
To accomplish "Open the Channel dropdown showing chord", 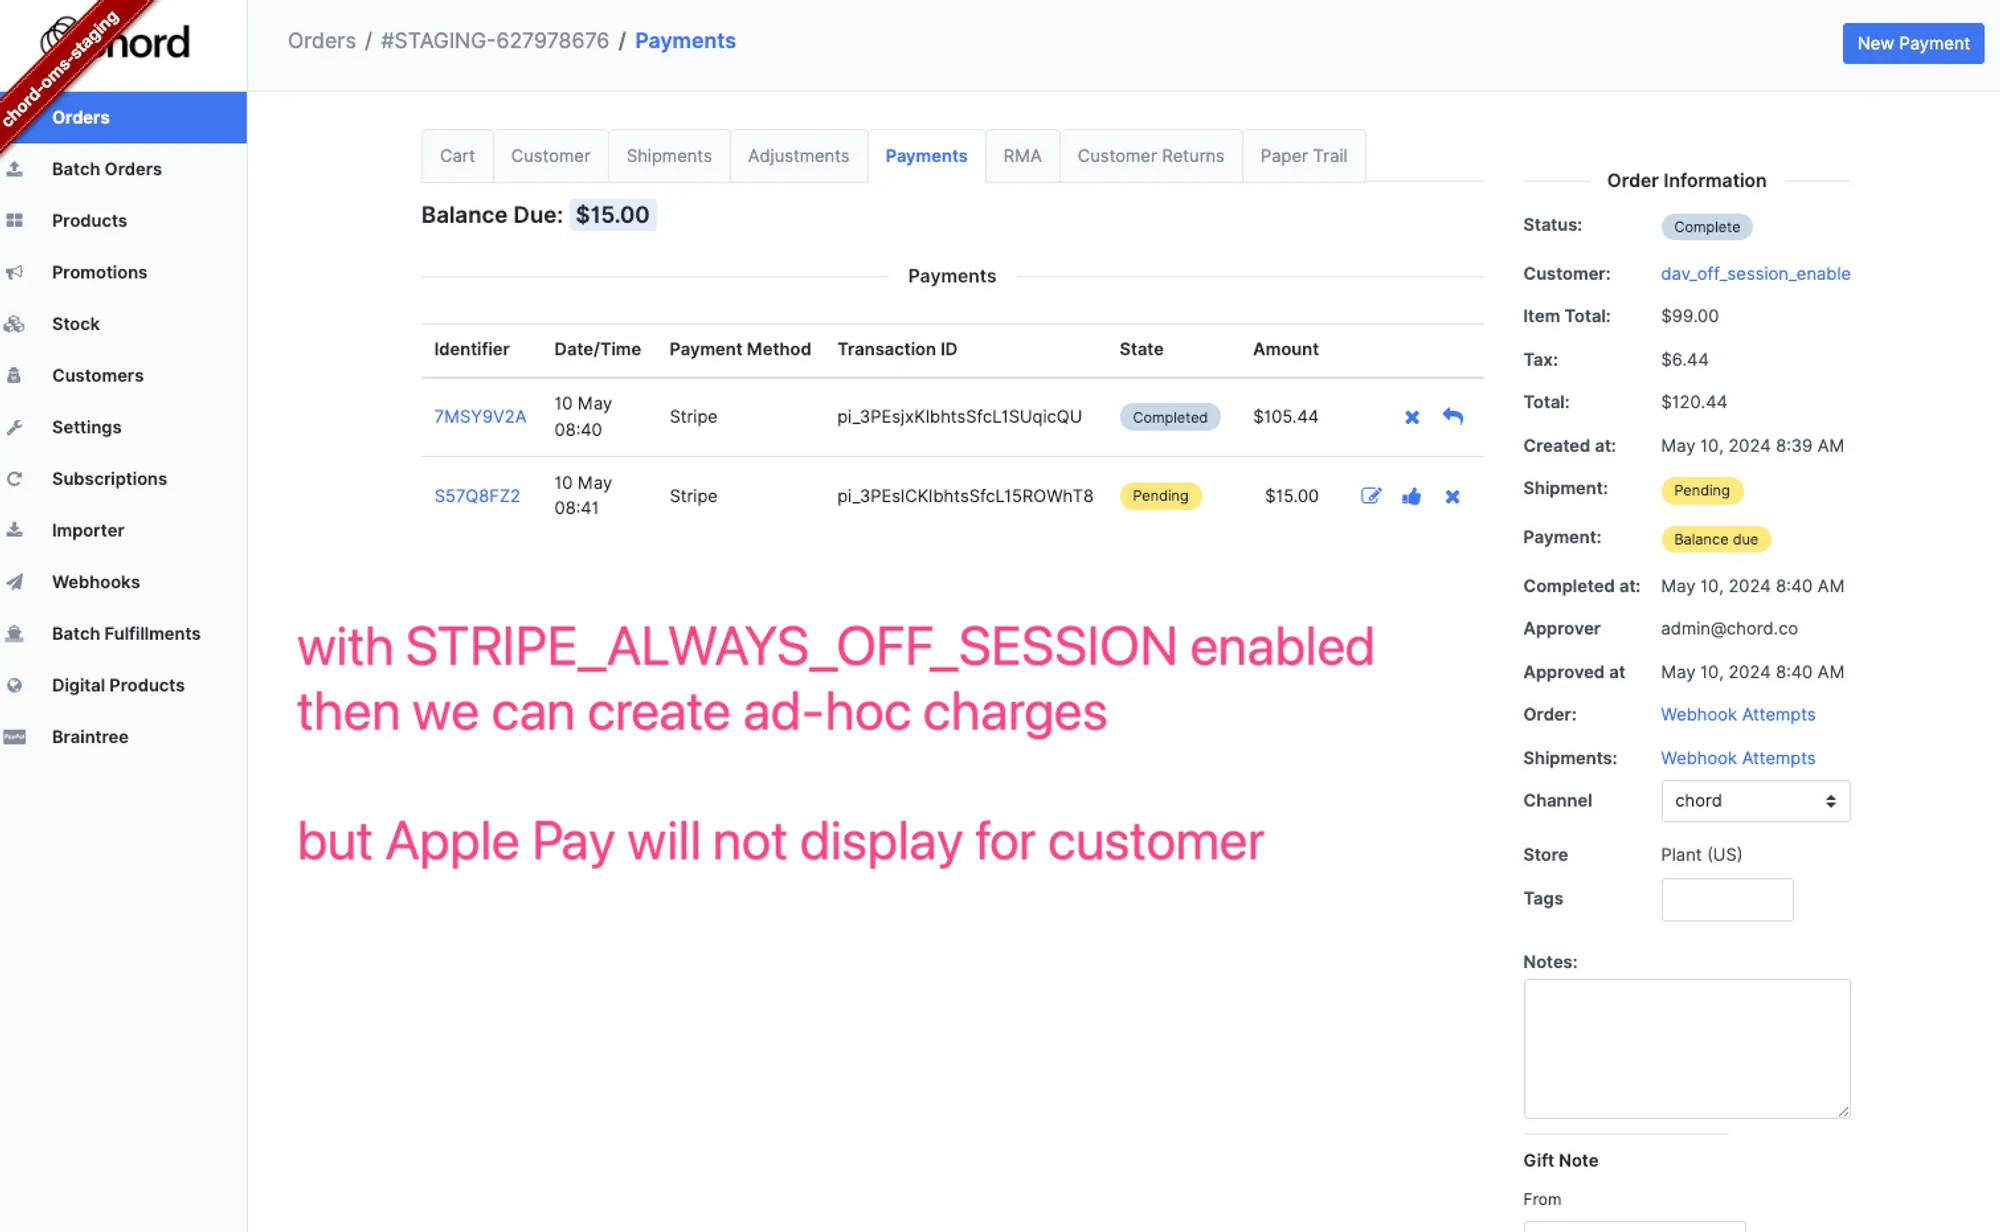I will click(x=1755, y=801).
